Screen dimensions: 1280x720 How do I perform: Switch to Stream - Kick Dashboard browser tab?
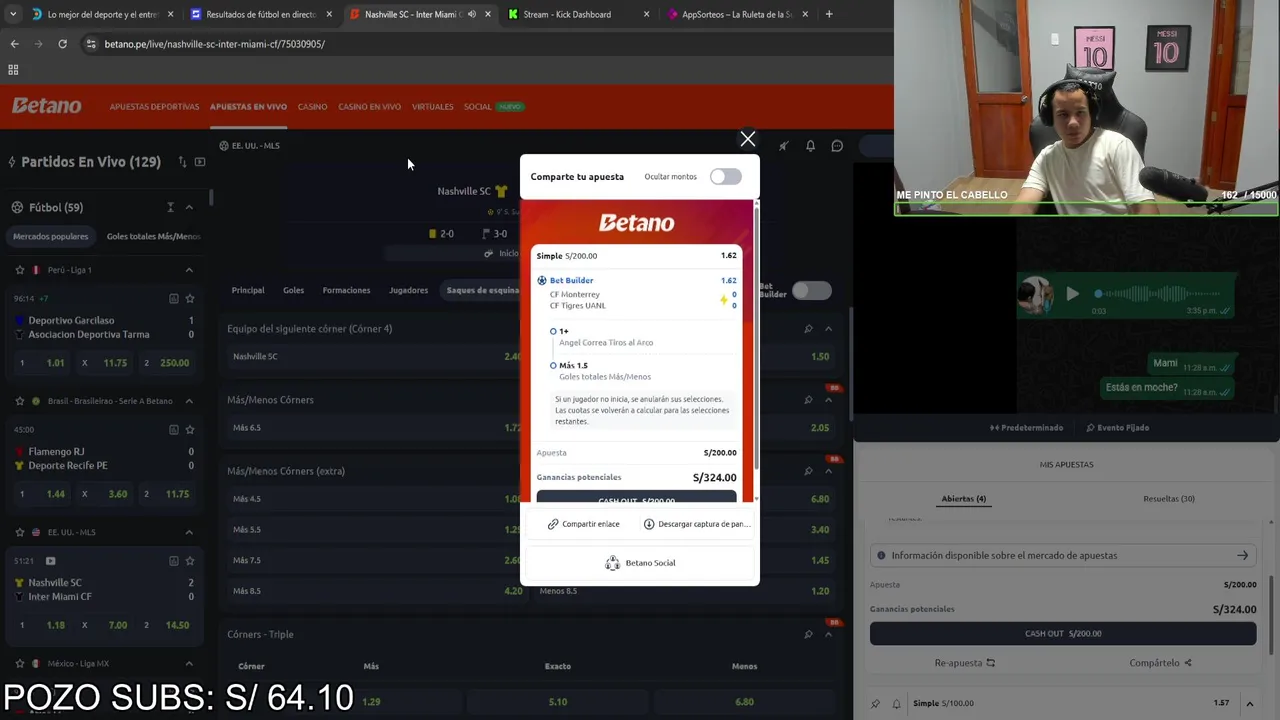tap(578, 14)
